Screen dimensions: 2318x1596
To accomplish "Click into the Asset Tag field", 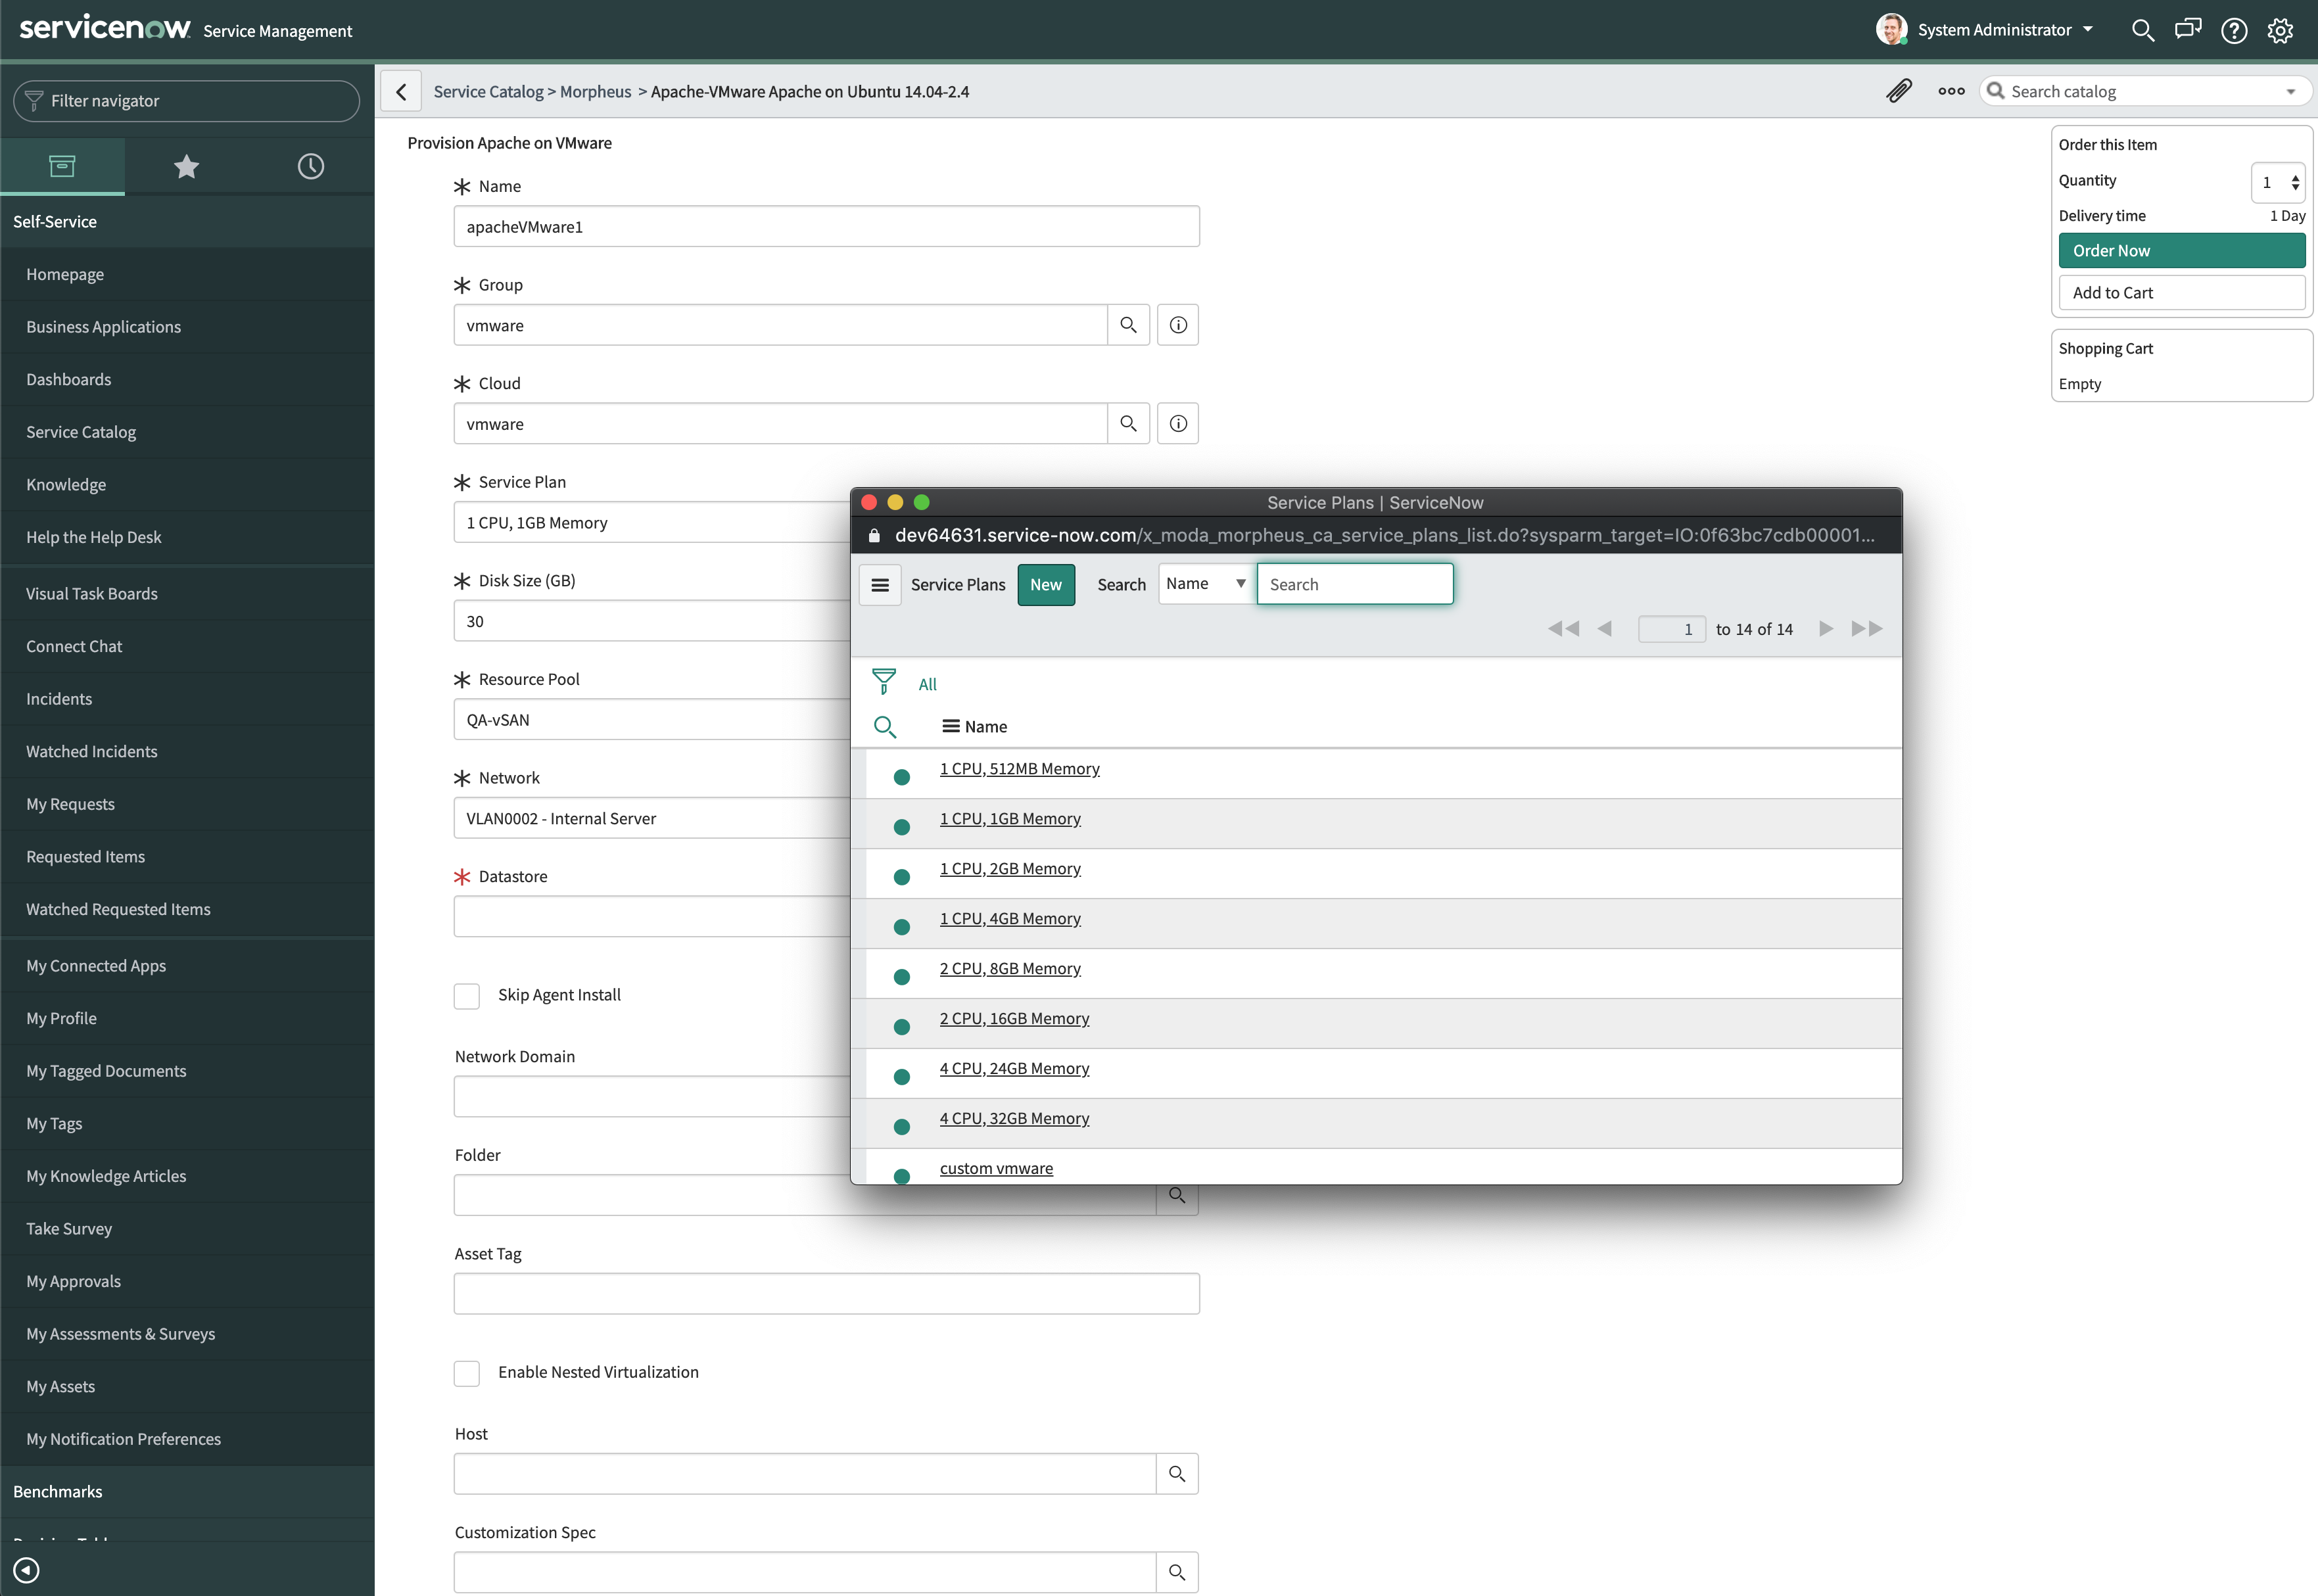I will 826,1294.
